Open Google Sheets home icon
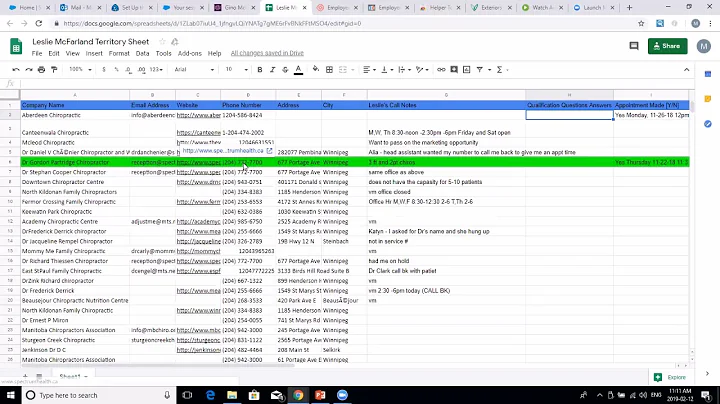This screenshot has width=720, height=404. (x=16, y=46)
